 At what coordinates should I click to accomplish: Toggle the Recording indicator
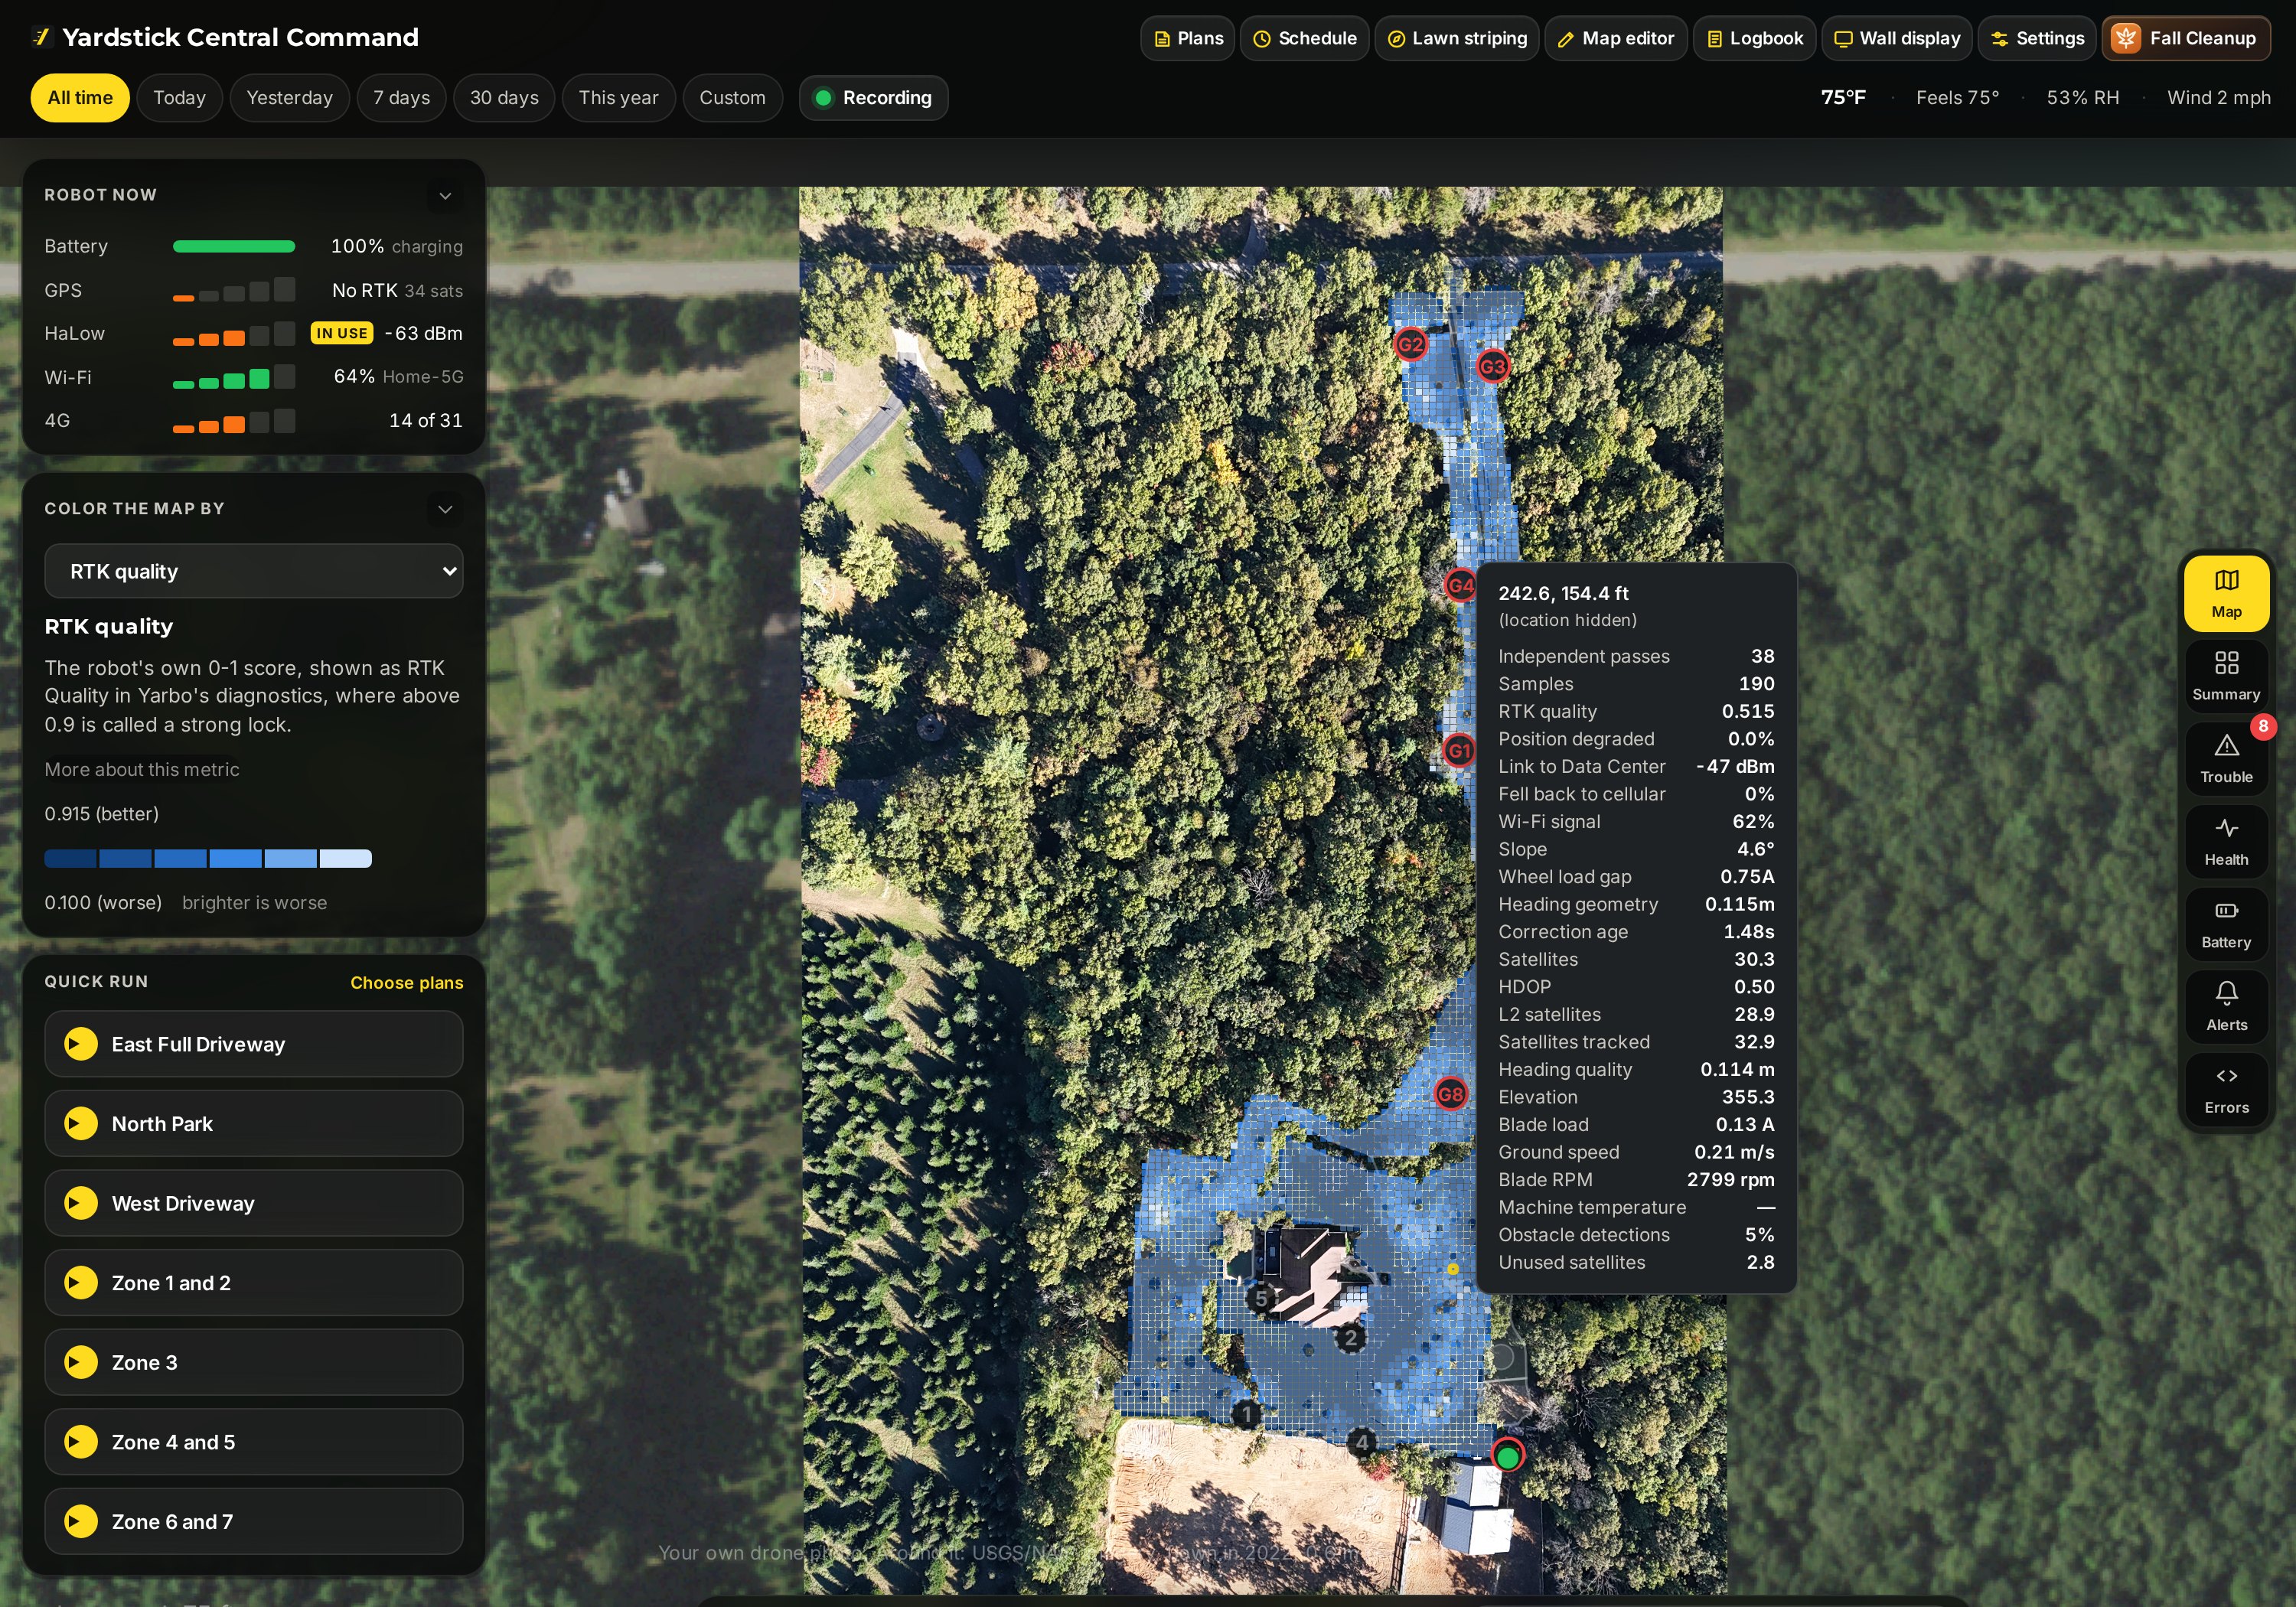[x=873, y=98]
